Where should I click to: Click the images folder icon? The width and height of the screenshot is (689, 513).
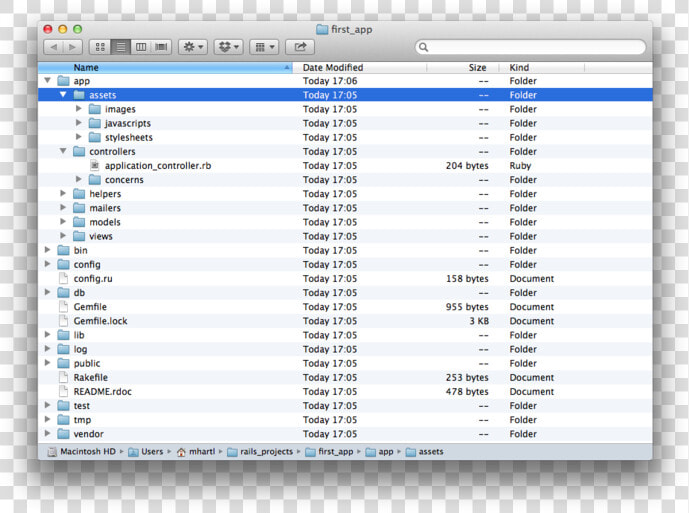click(95, 109)
